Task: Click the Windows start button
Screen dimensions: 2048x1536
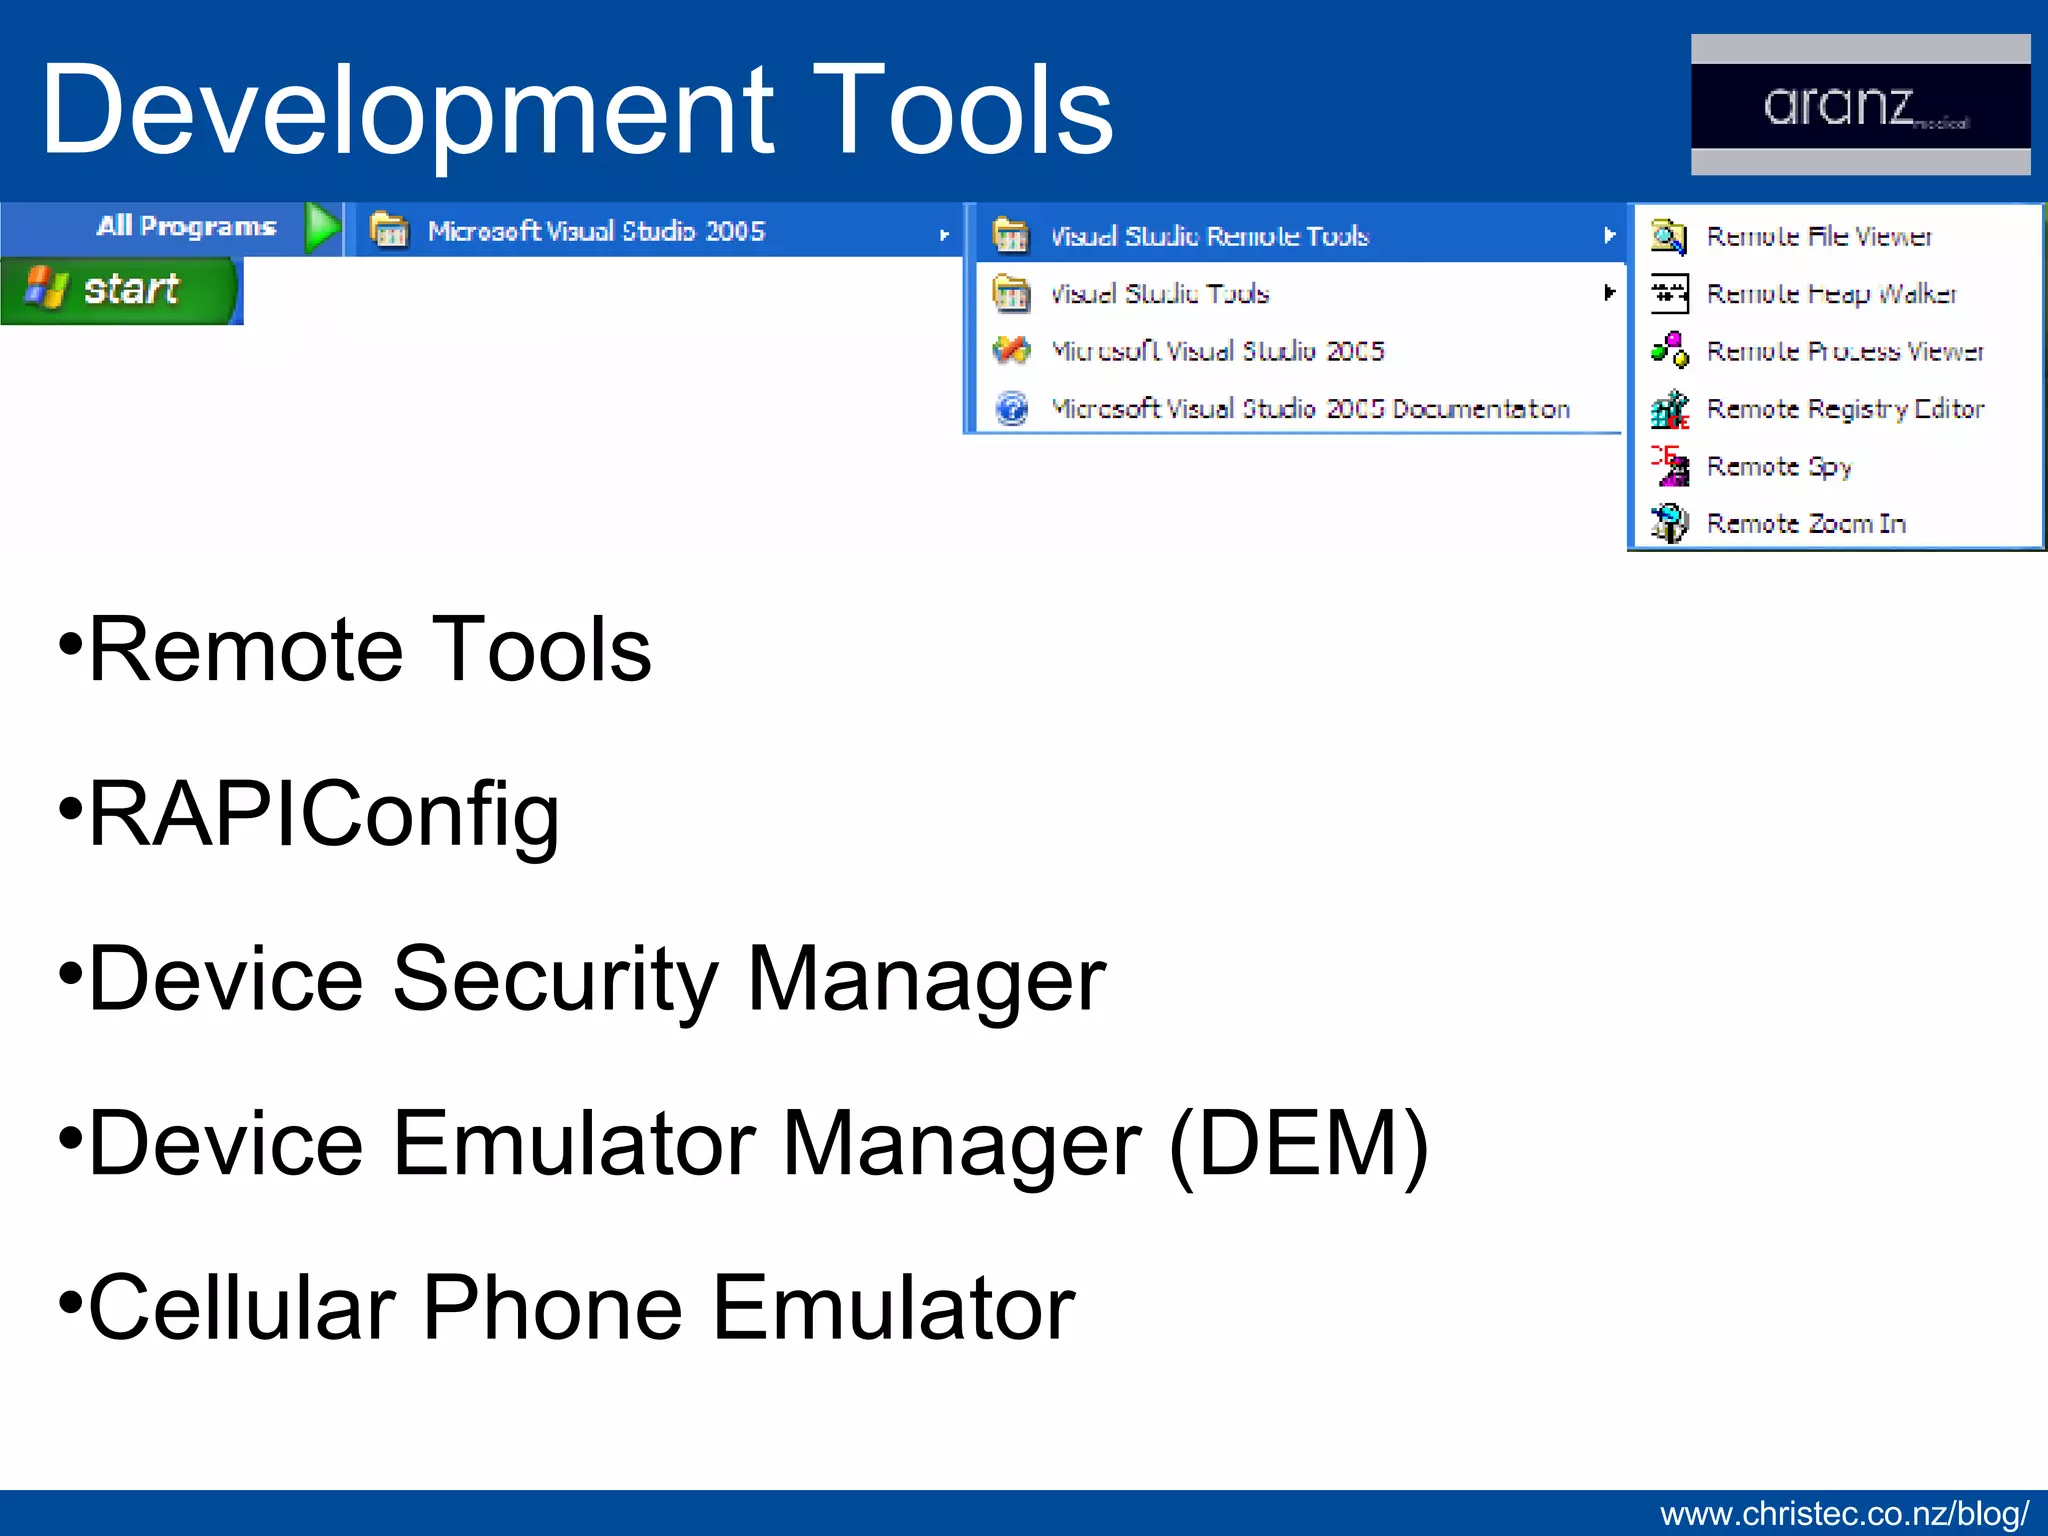Action: click(x=120, y=290)
